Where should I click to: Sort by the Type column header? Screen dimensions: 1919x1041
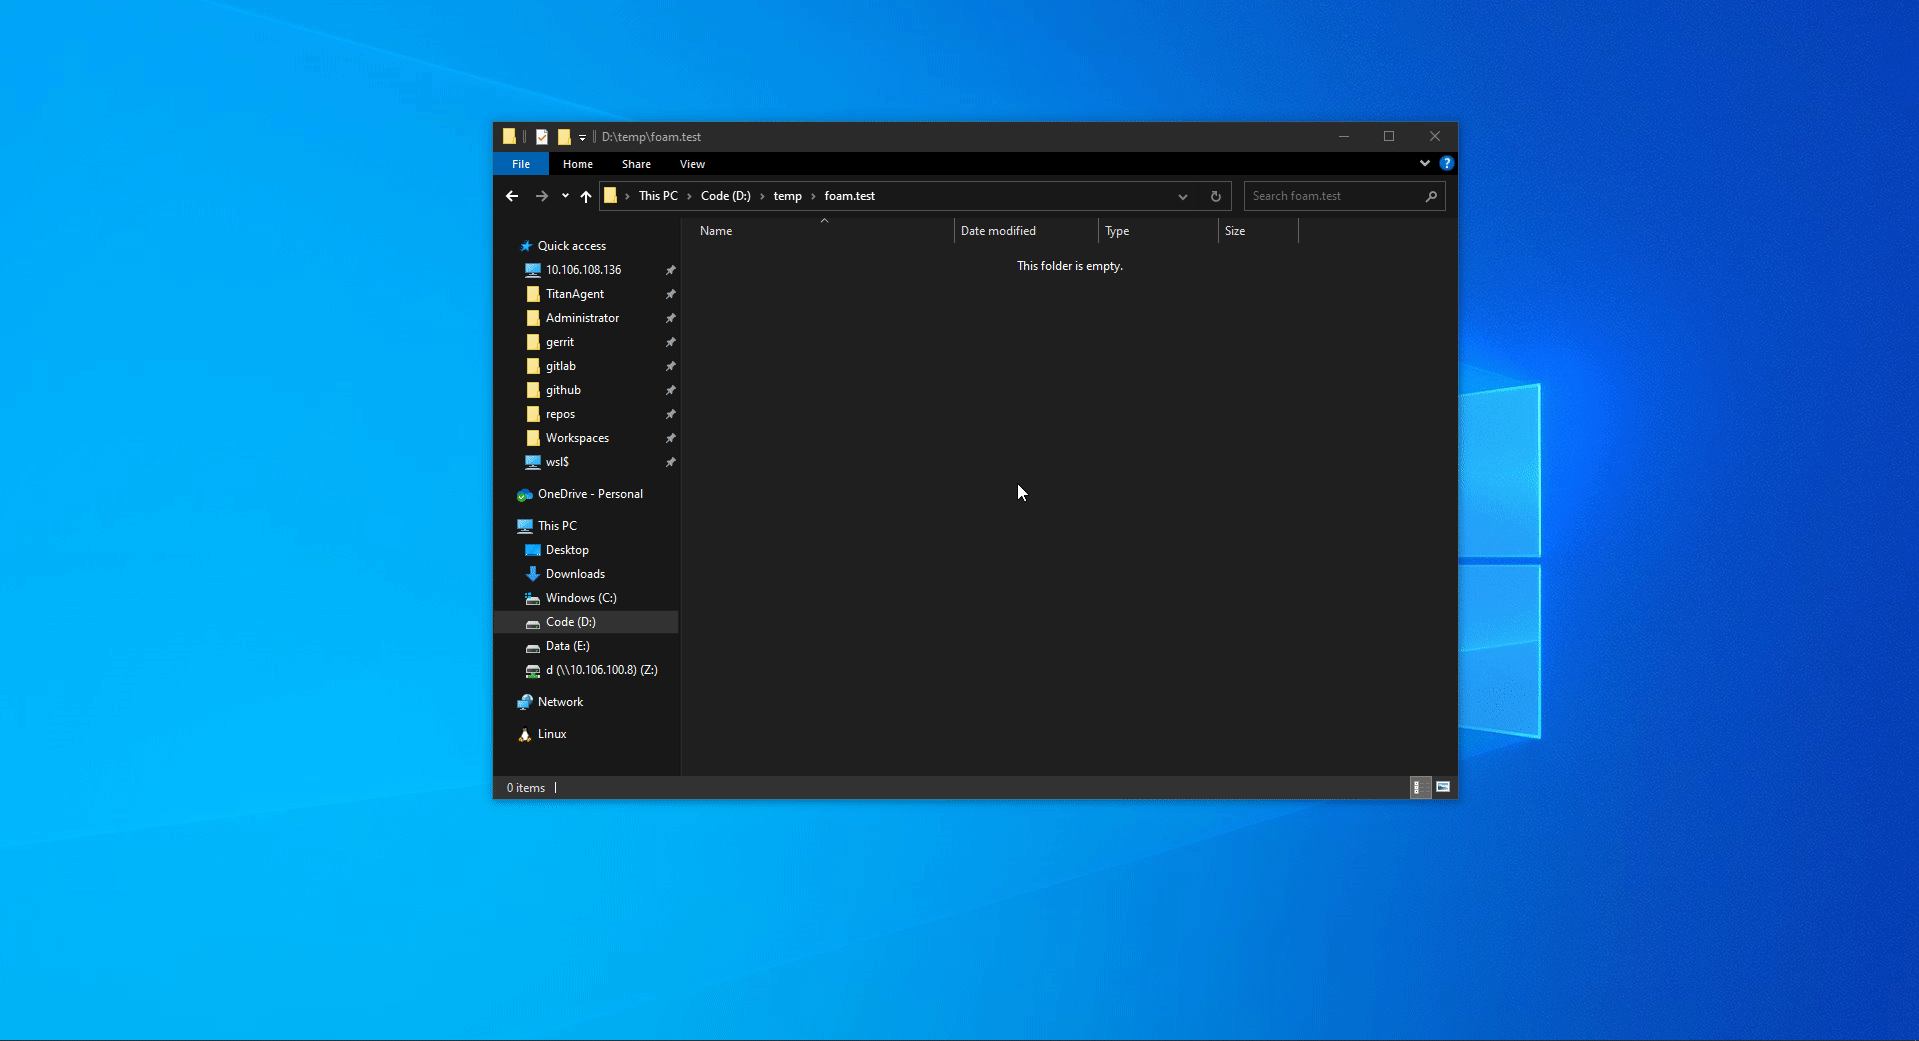(1158, 231)
